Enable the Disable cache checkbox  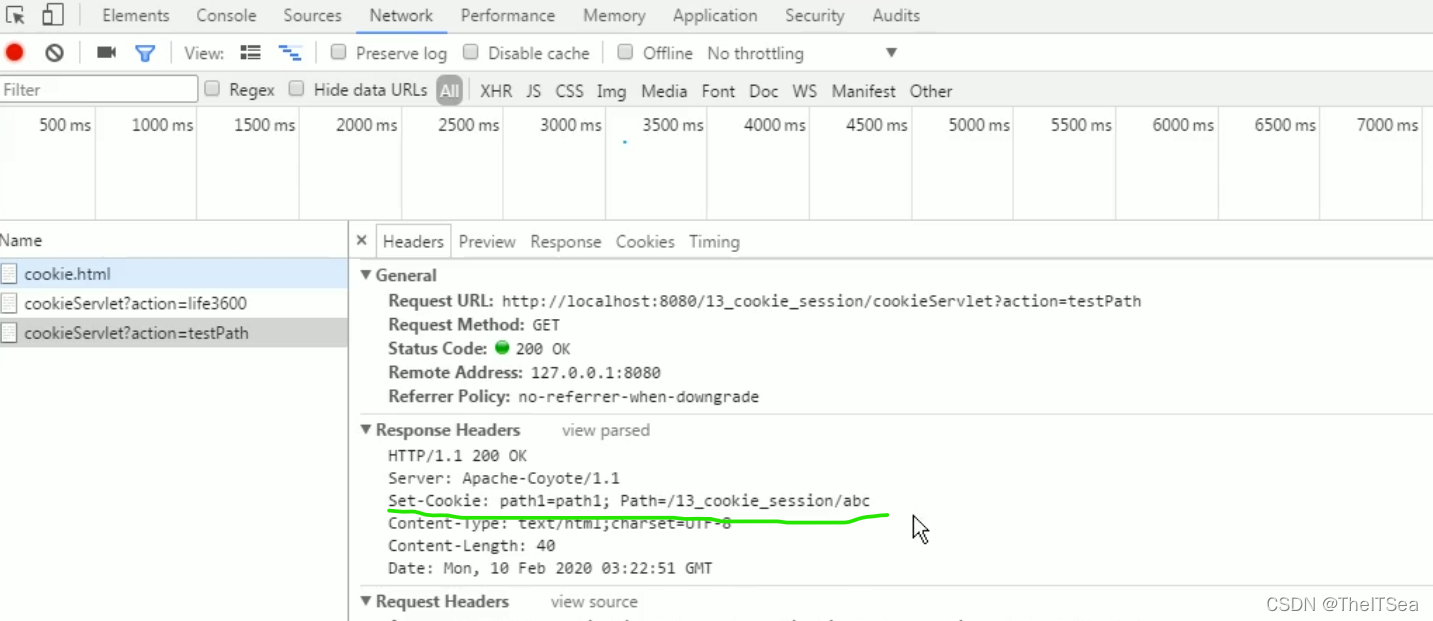point(470,52)
